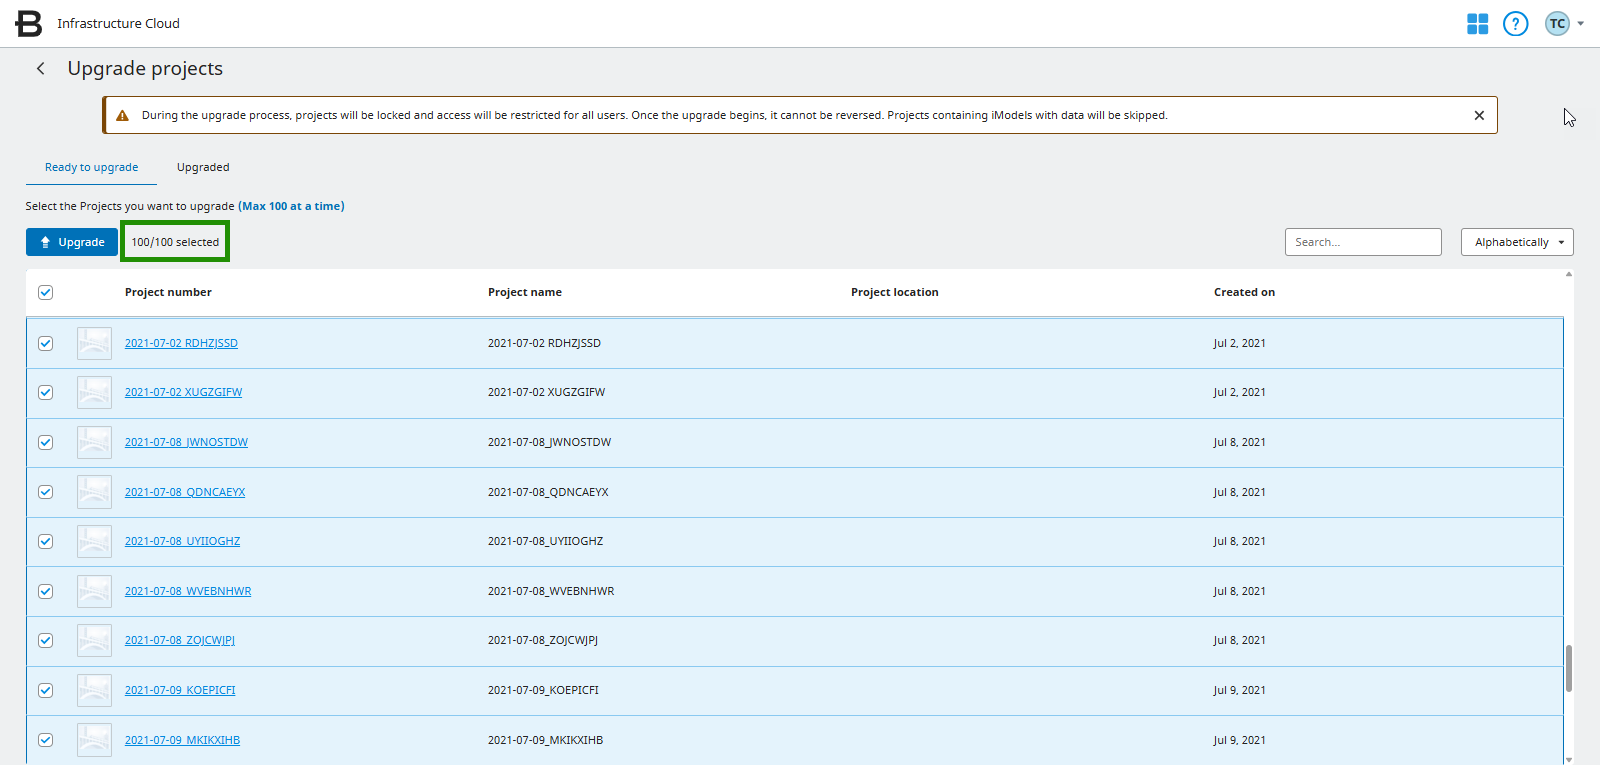Deselect the 2021-07-08 UYIIOGHZ row checkbox

pos(45,541)
